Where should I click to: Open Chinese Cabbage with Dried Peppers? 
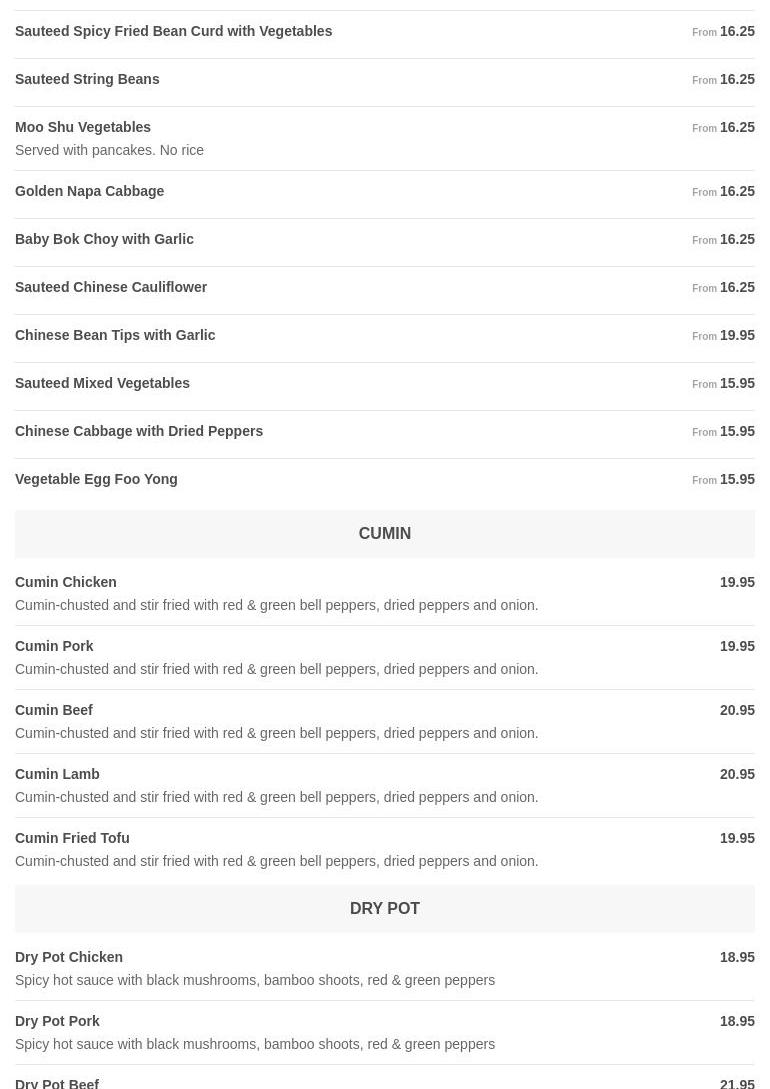139,432
